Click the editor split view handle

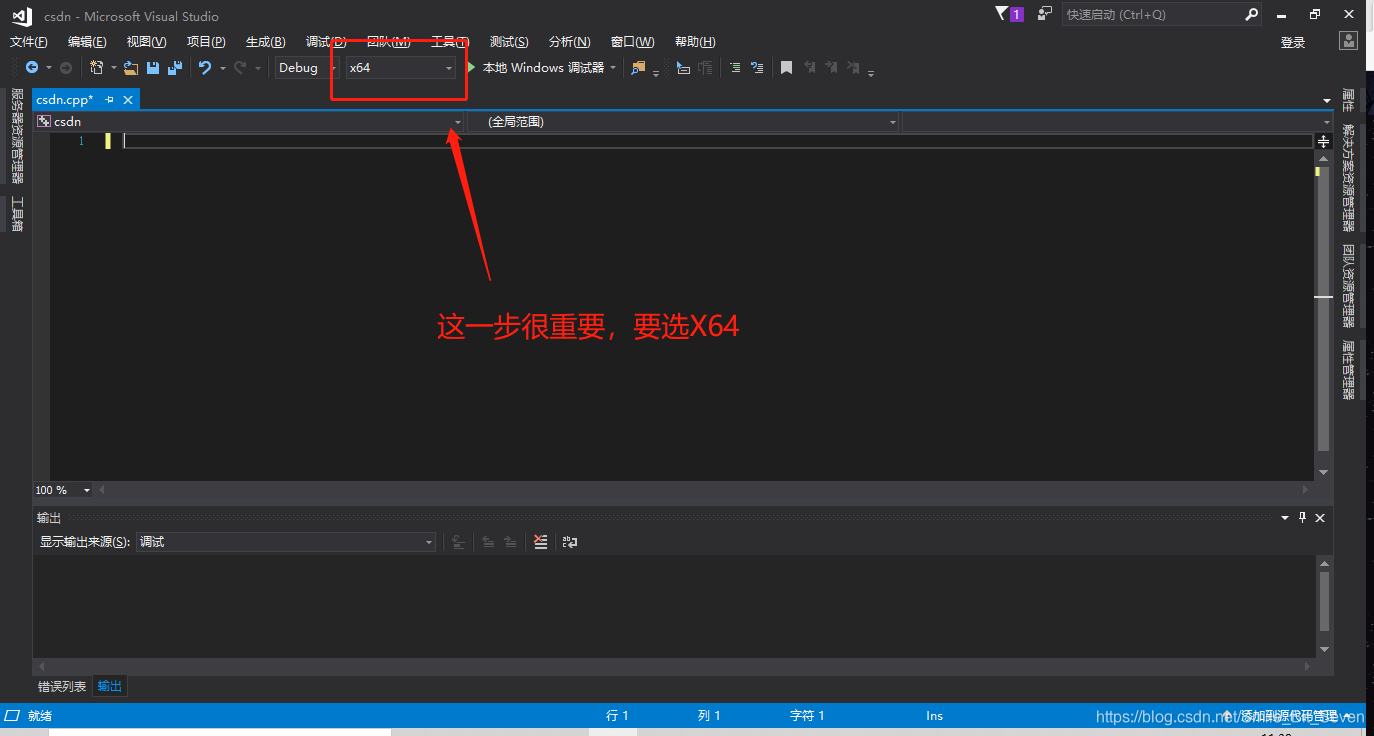point(1323,141)
